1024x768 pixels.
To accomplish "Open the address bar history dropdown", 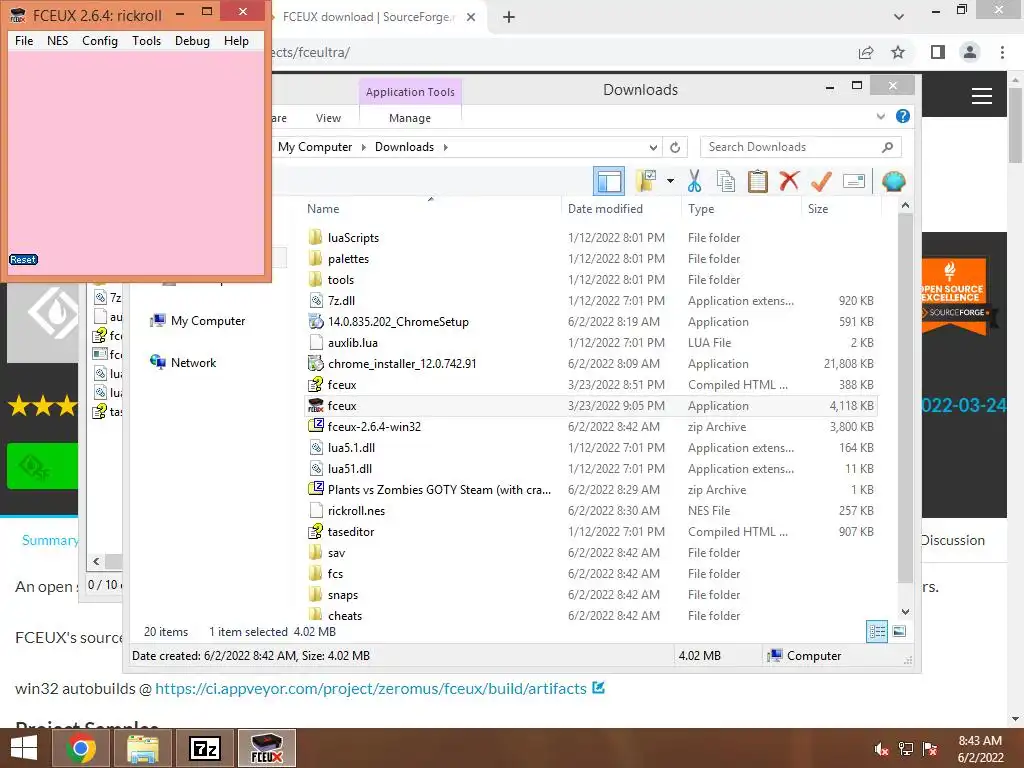I will [x=653, y=148].
